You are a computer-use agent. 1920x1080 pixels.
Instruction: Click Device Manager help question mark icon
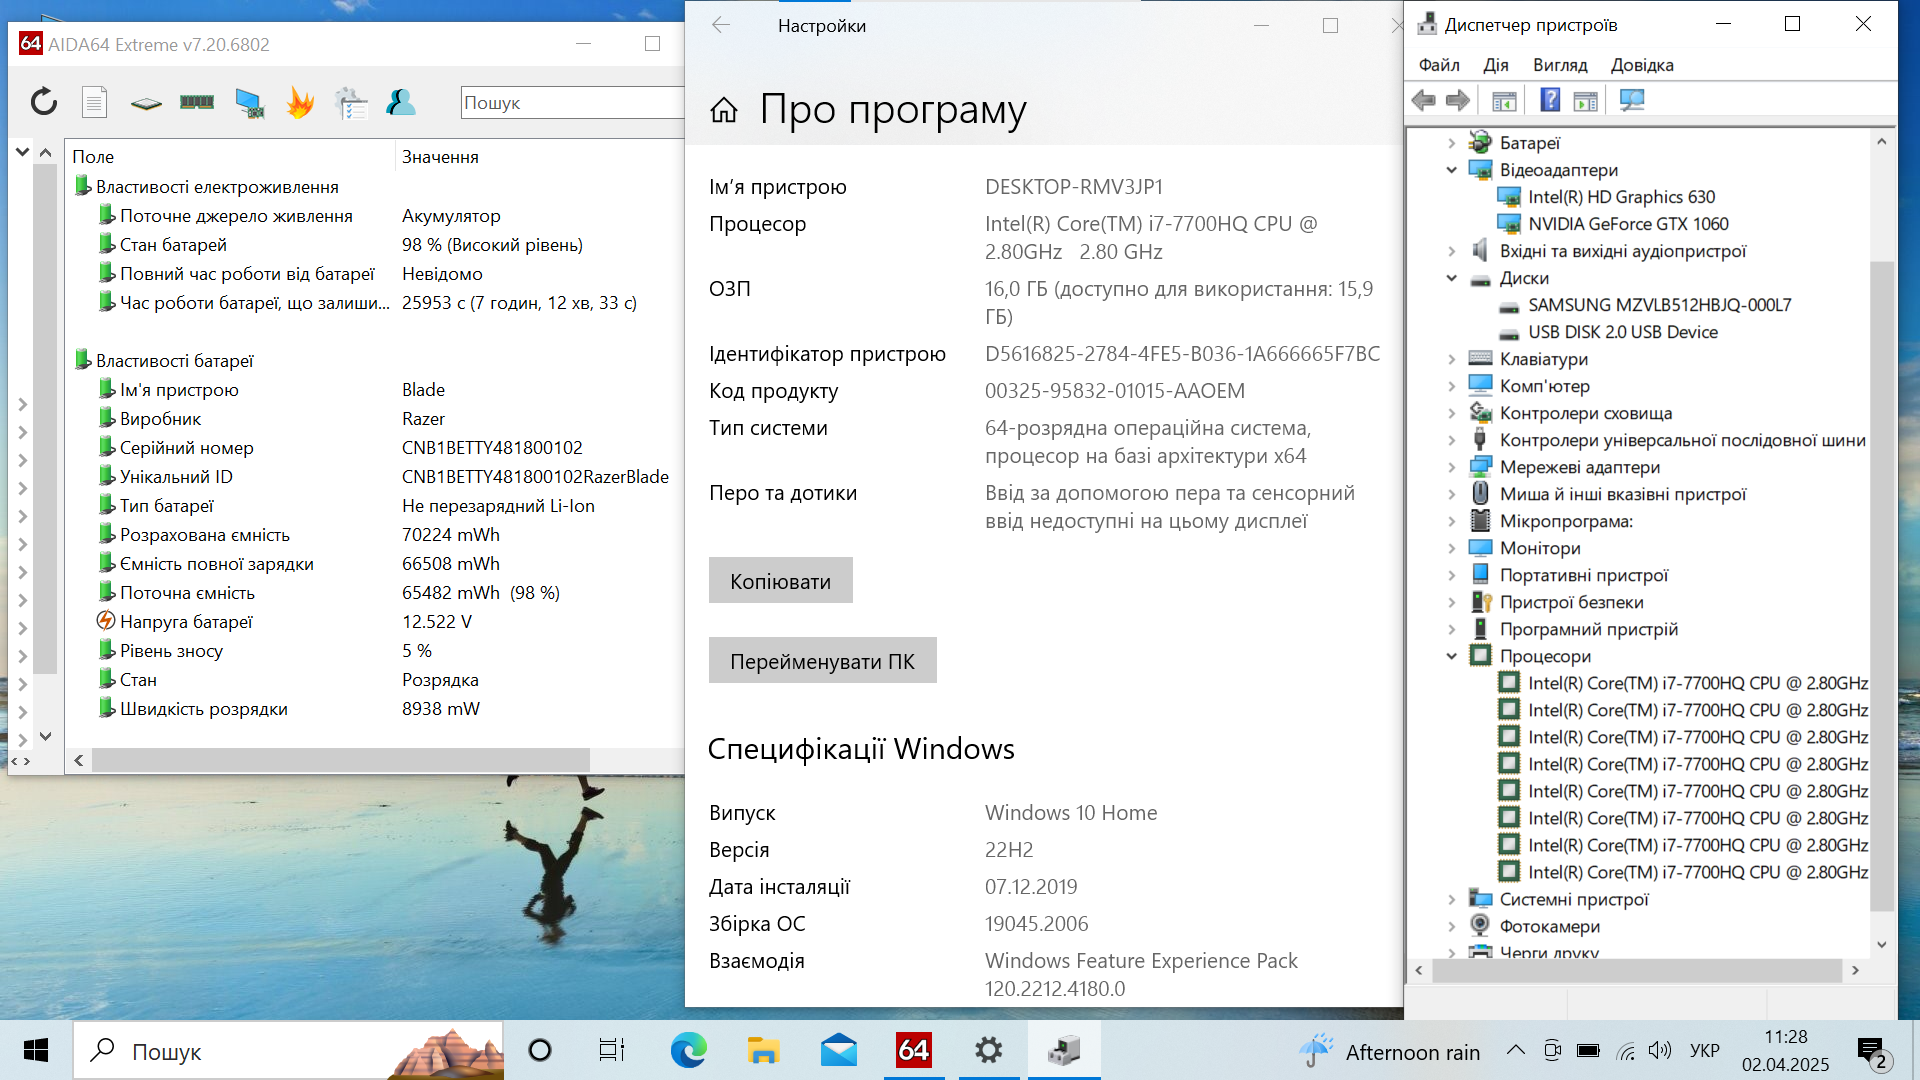pos(1550,100)
